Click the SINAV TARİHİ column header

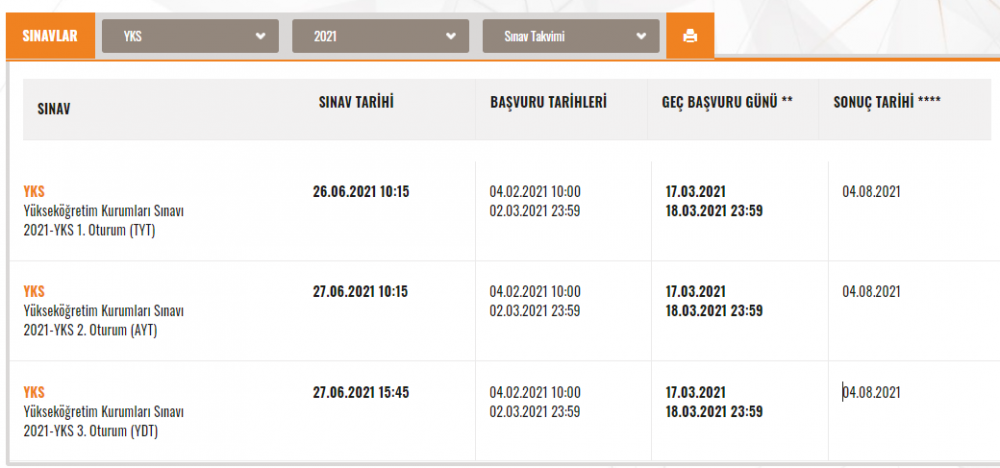(355, 102)
